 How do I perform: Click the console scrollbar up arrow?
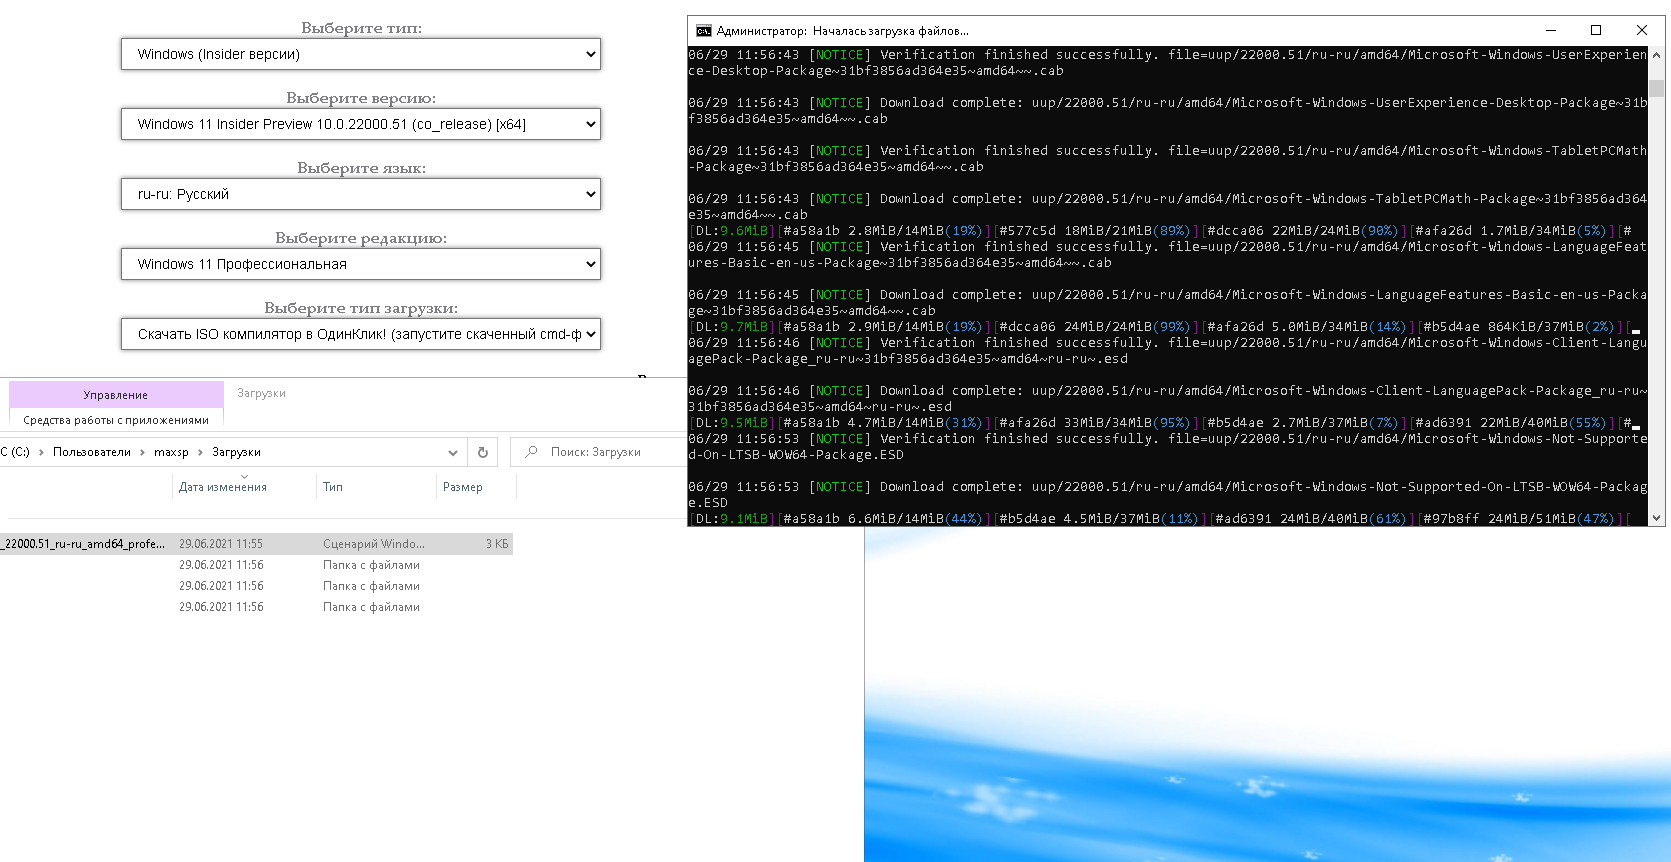click(x=1657, y=55)
